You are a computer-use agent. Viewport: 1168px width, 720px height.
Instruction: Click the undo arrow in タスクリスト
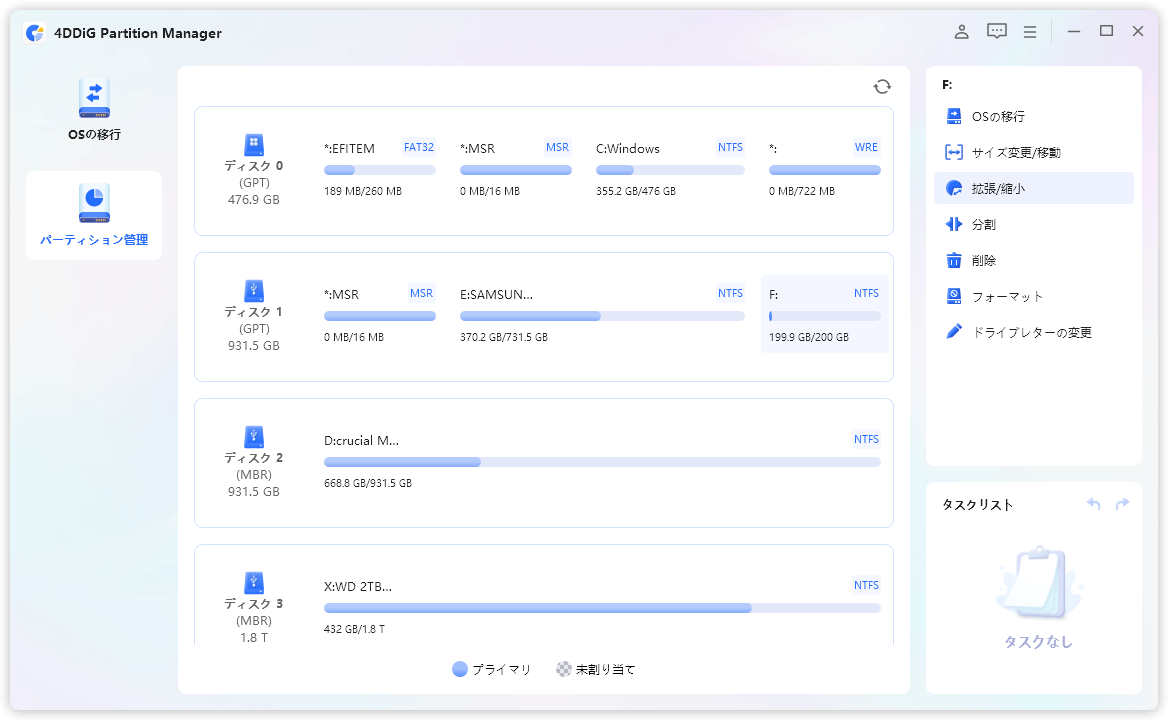coord(1094,504)
